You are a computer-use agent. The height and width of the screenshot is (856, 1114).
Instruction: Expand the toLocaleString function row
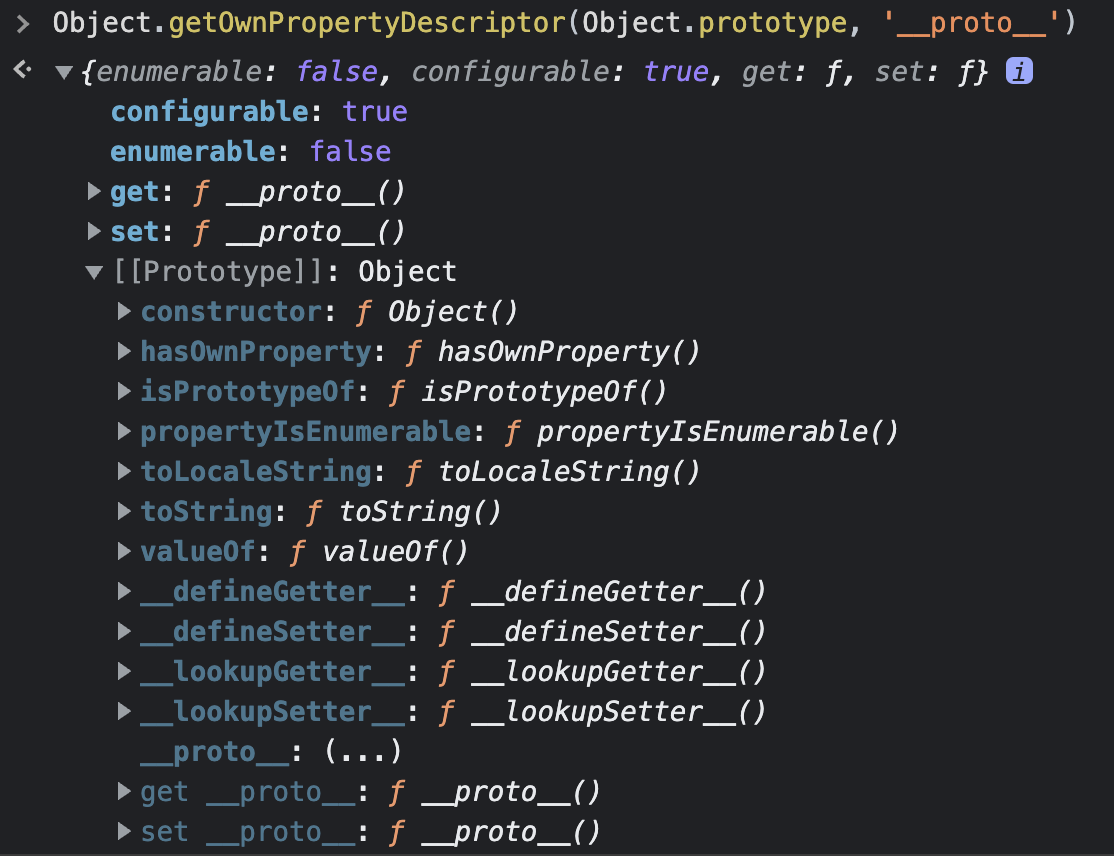(x=124, y=470)
